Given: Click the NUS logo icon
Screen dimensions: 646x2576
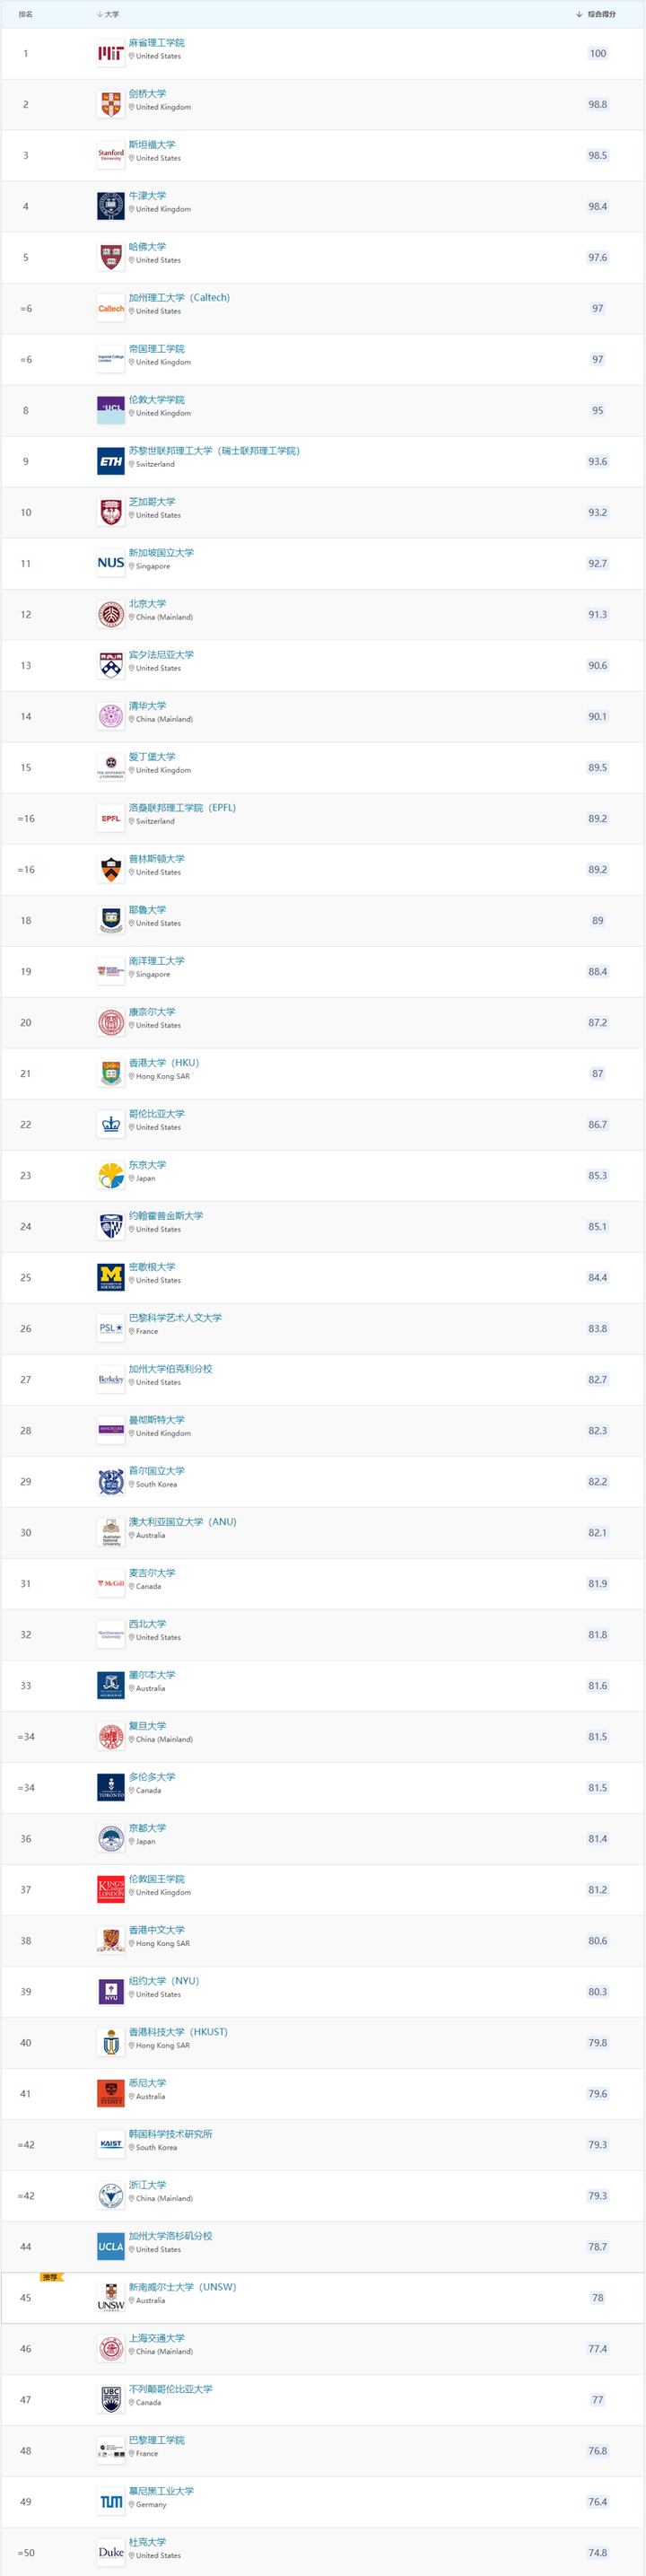Looking at the screenshot, I should [x=110, y=564].
